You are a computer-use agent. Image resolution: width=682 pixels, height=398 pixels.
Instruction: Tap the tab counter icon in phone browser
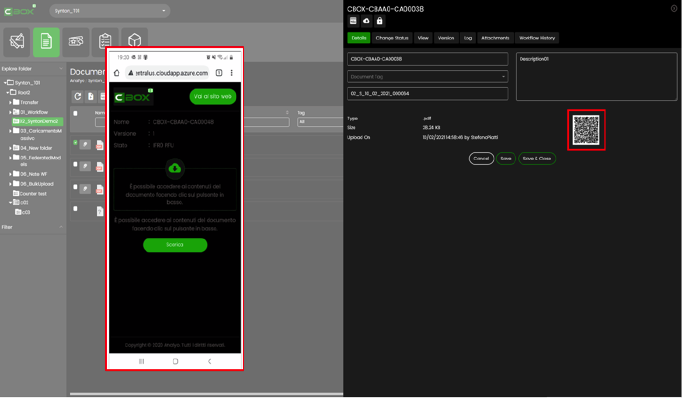(219, 73)
